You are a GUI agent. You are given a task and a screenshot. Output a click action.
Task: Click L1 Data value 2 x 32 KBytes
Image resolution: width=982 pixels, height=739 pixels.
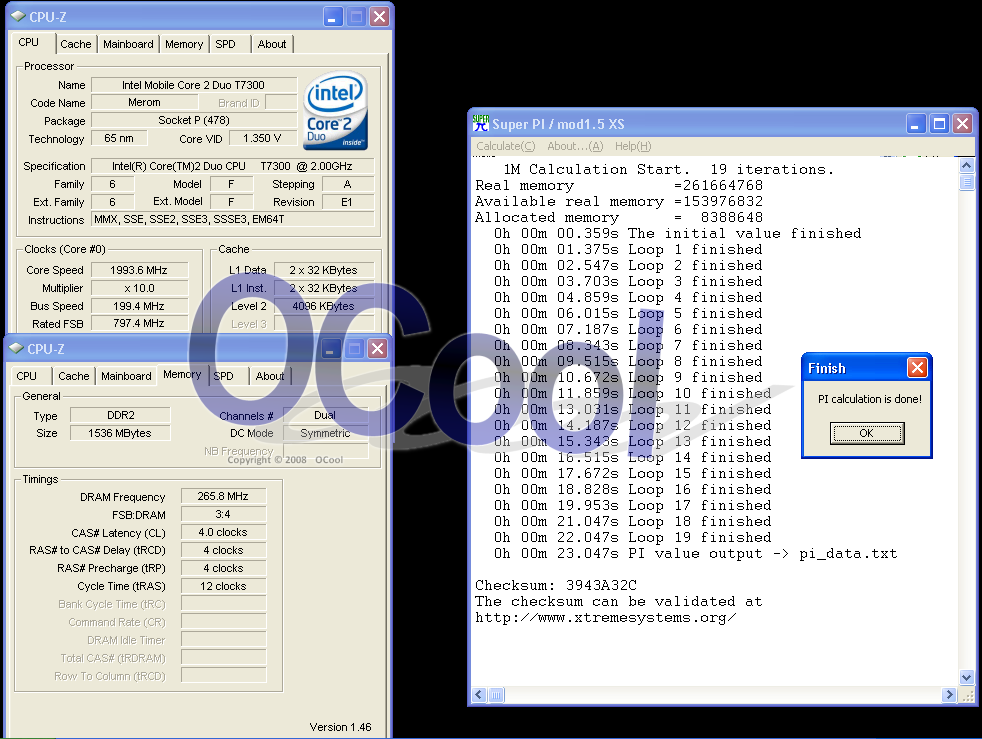pyautogui.click(x=324, y=270)
